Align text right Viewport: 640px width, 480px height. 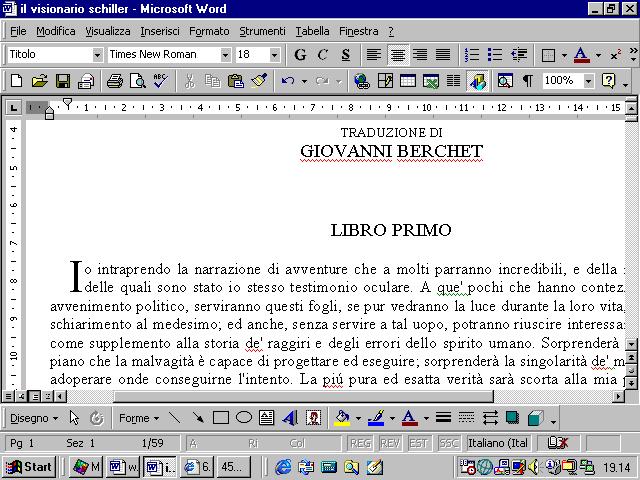click(x=420, y=55)
